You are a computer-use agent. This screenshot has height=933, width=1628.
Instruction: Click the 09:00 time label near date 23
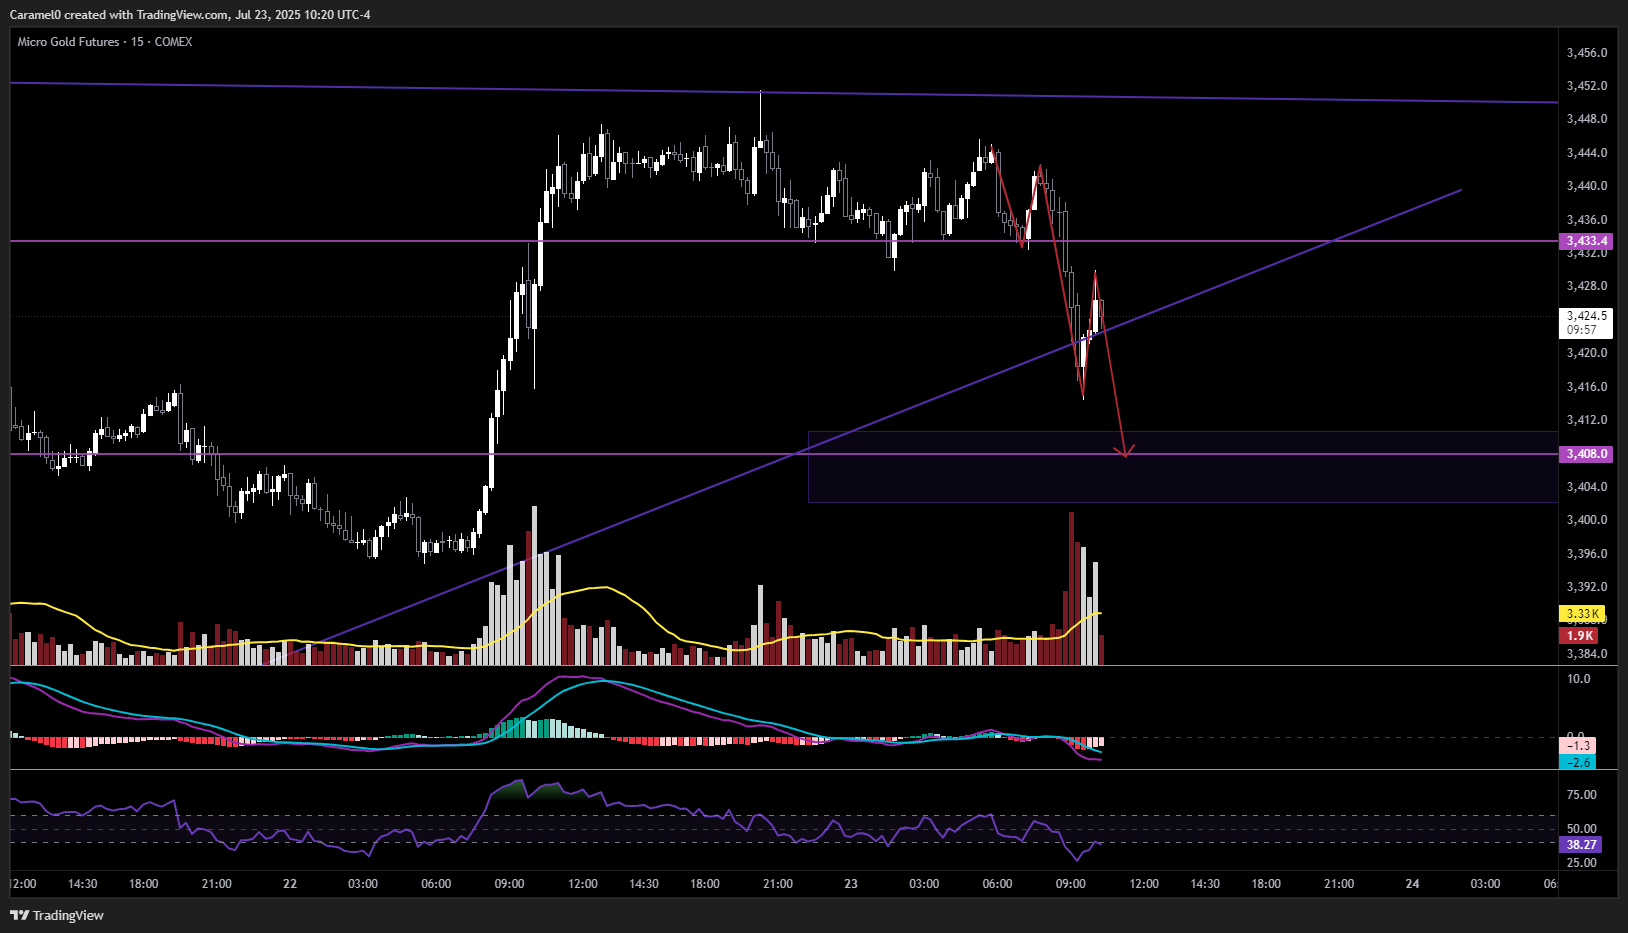[x=1070, y=884]
